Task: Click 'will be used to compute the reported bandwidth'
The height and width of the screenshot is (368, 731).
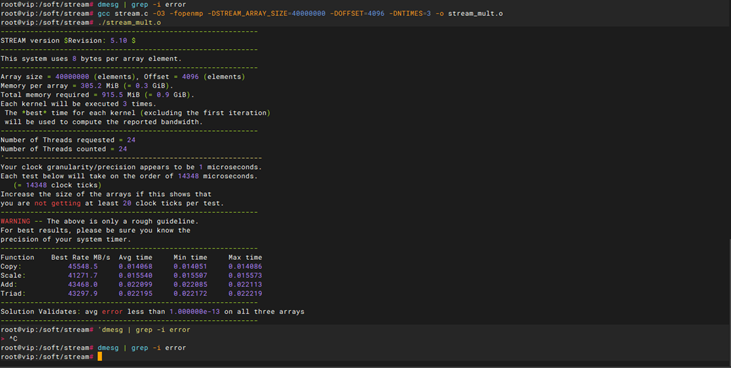Action: pos(103,122)
